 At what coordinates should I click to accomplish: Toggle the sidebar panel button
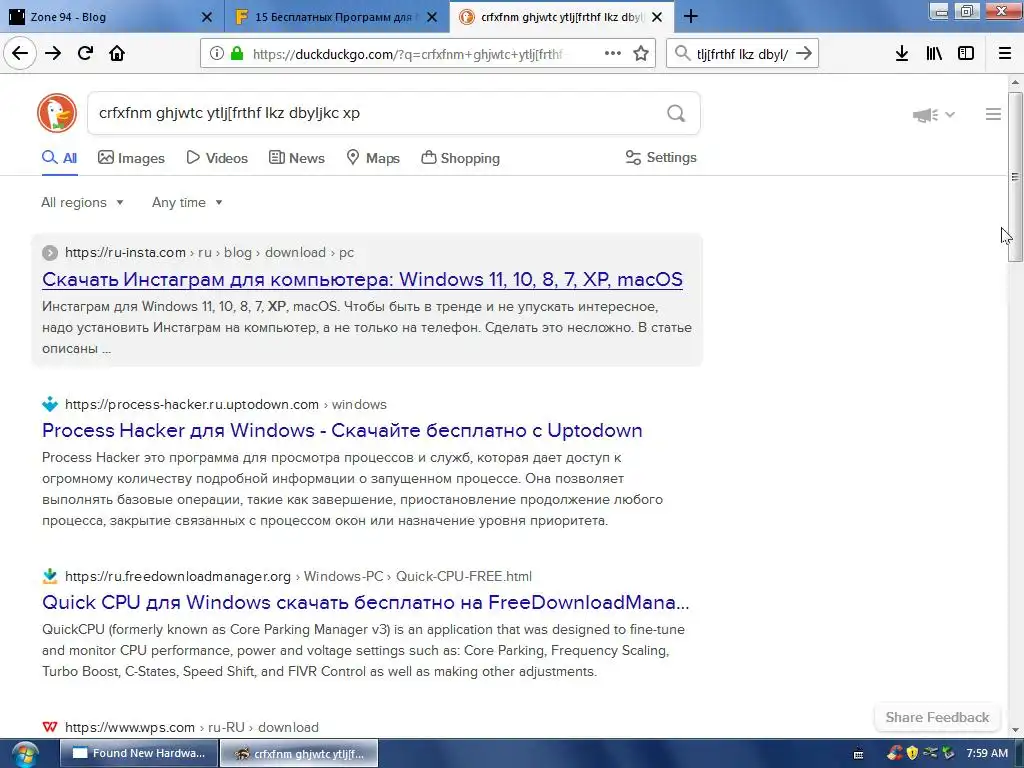[966, 54]
